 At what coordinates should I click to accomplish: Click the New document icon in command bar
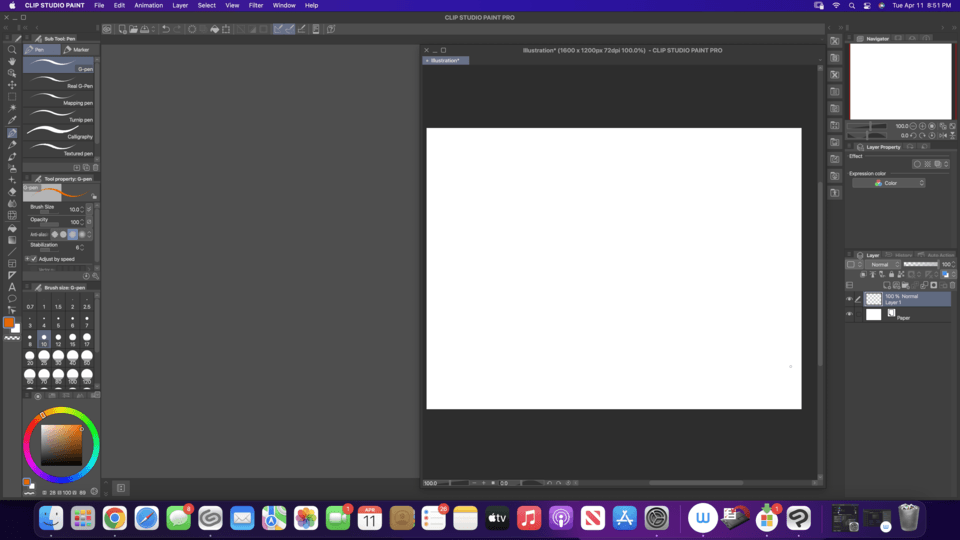tap(122, 29)
